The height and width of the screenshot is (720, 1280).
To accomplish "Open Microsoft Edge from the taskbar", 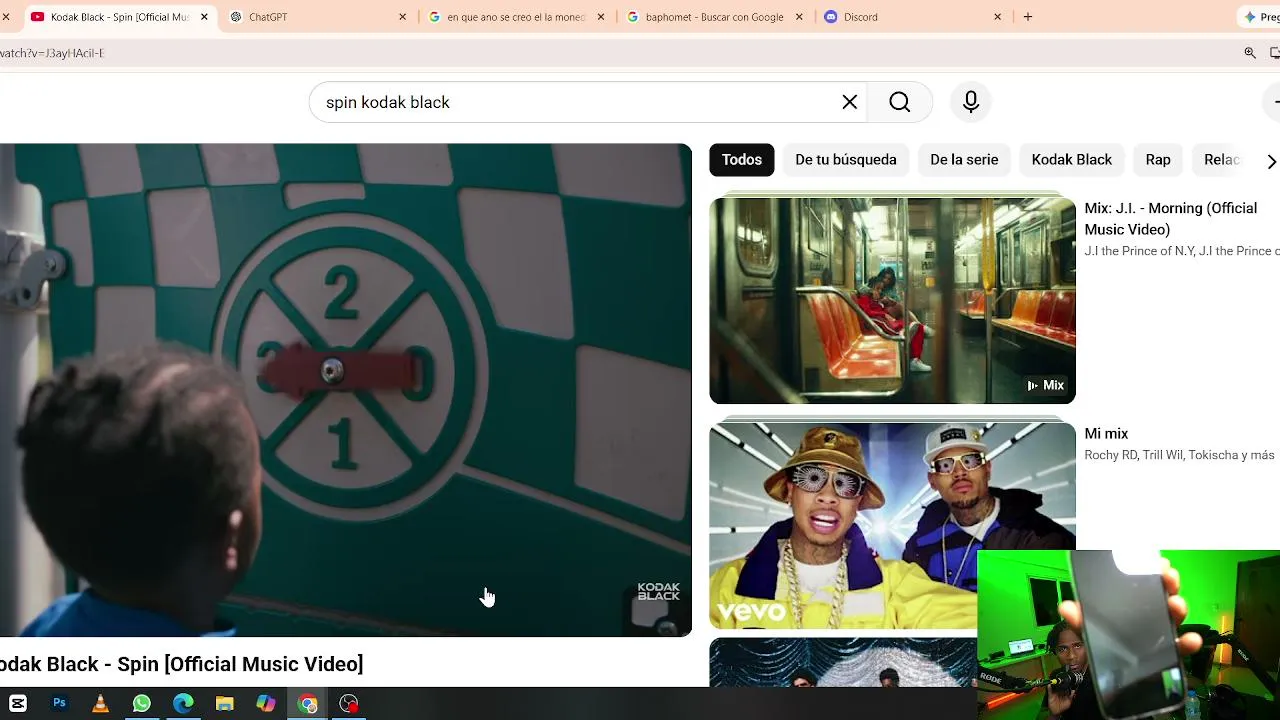I will coord(183,703).
